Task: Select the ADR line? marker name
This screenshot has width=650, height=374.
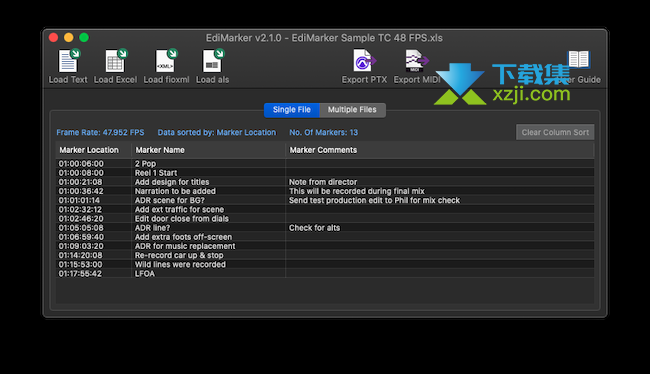Action: tap(153, 228)
